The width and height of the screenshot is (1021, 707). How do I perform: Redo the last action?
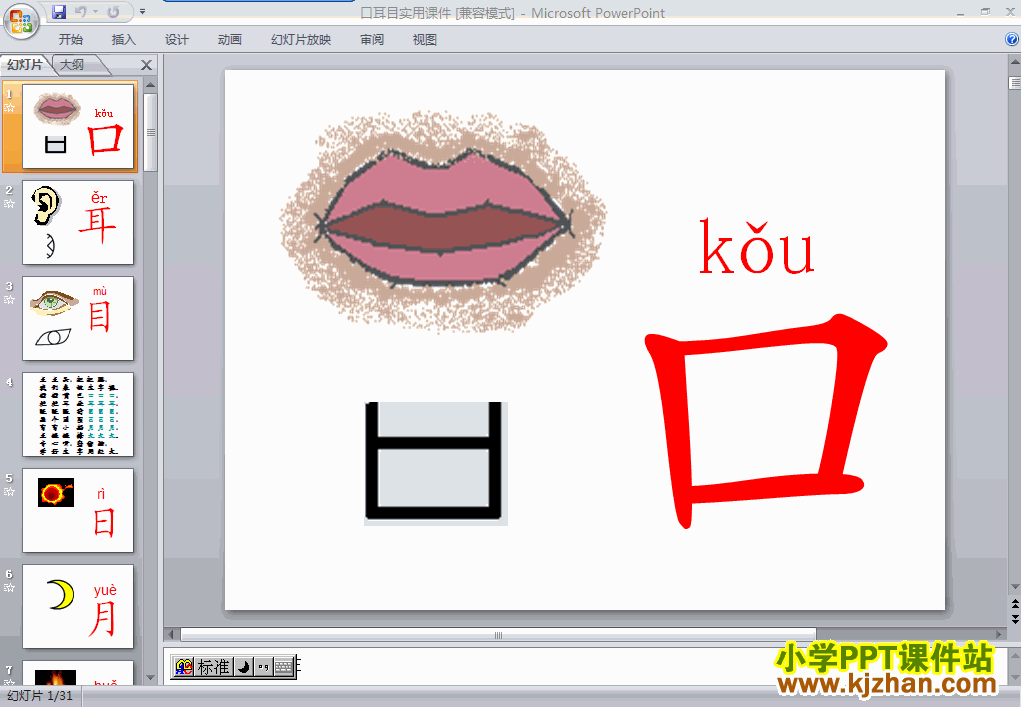click(x=113, y=12)
